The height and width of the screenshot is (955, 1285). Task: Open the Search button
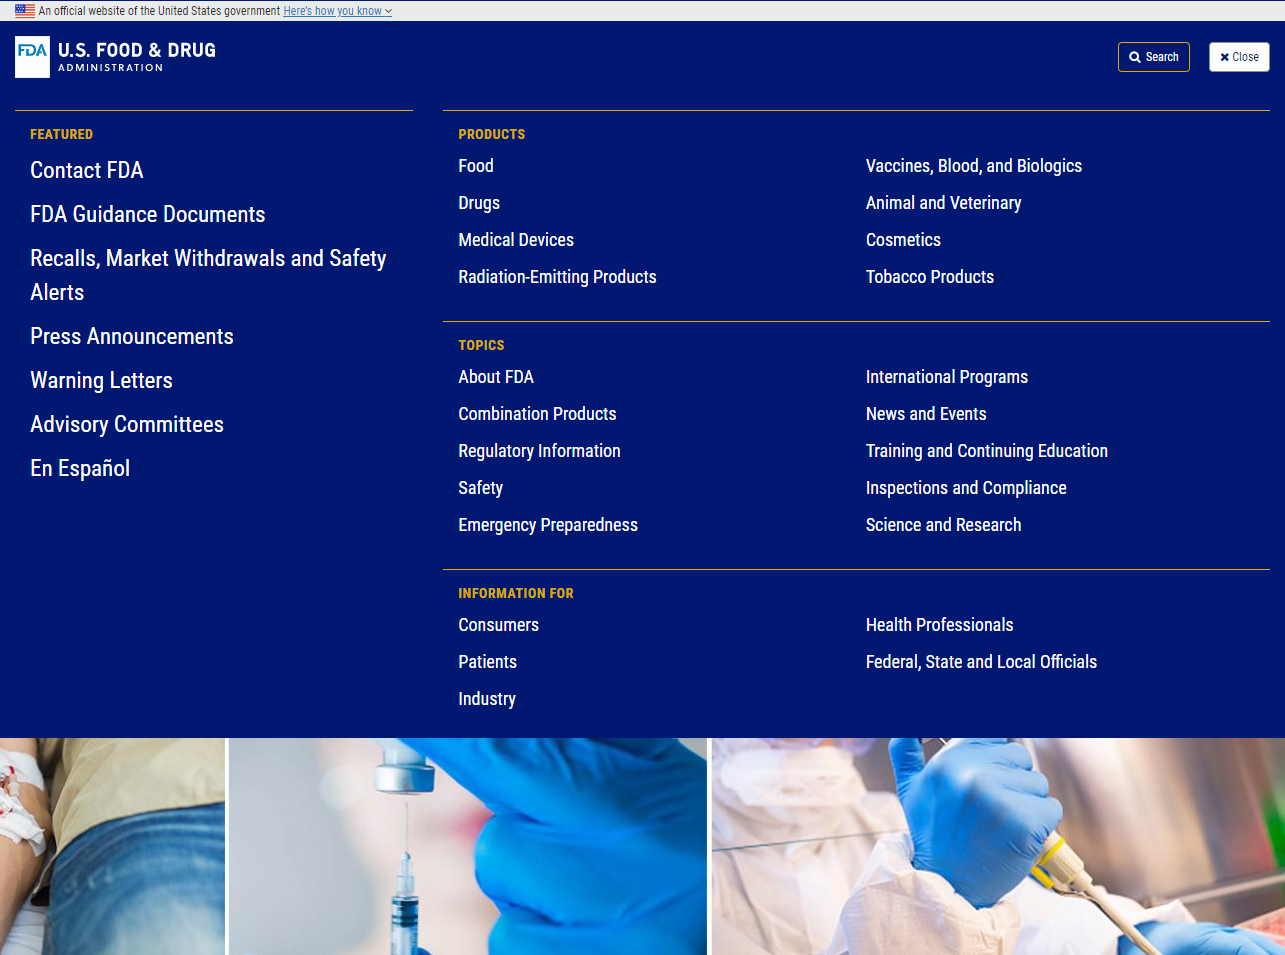[x=1154, y=57]
